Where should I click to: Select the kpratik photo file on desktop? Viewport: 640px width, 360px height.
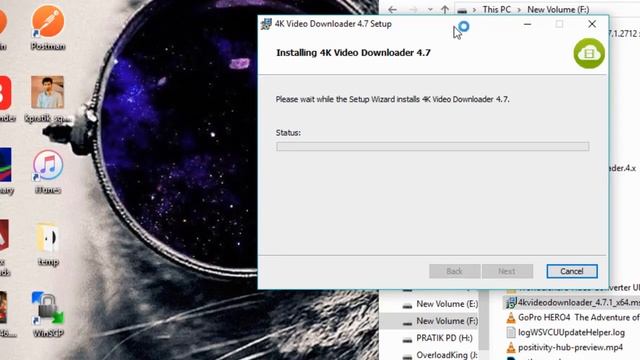pos(48,100)
